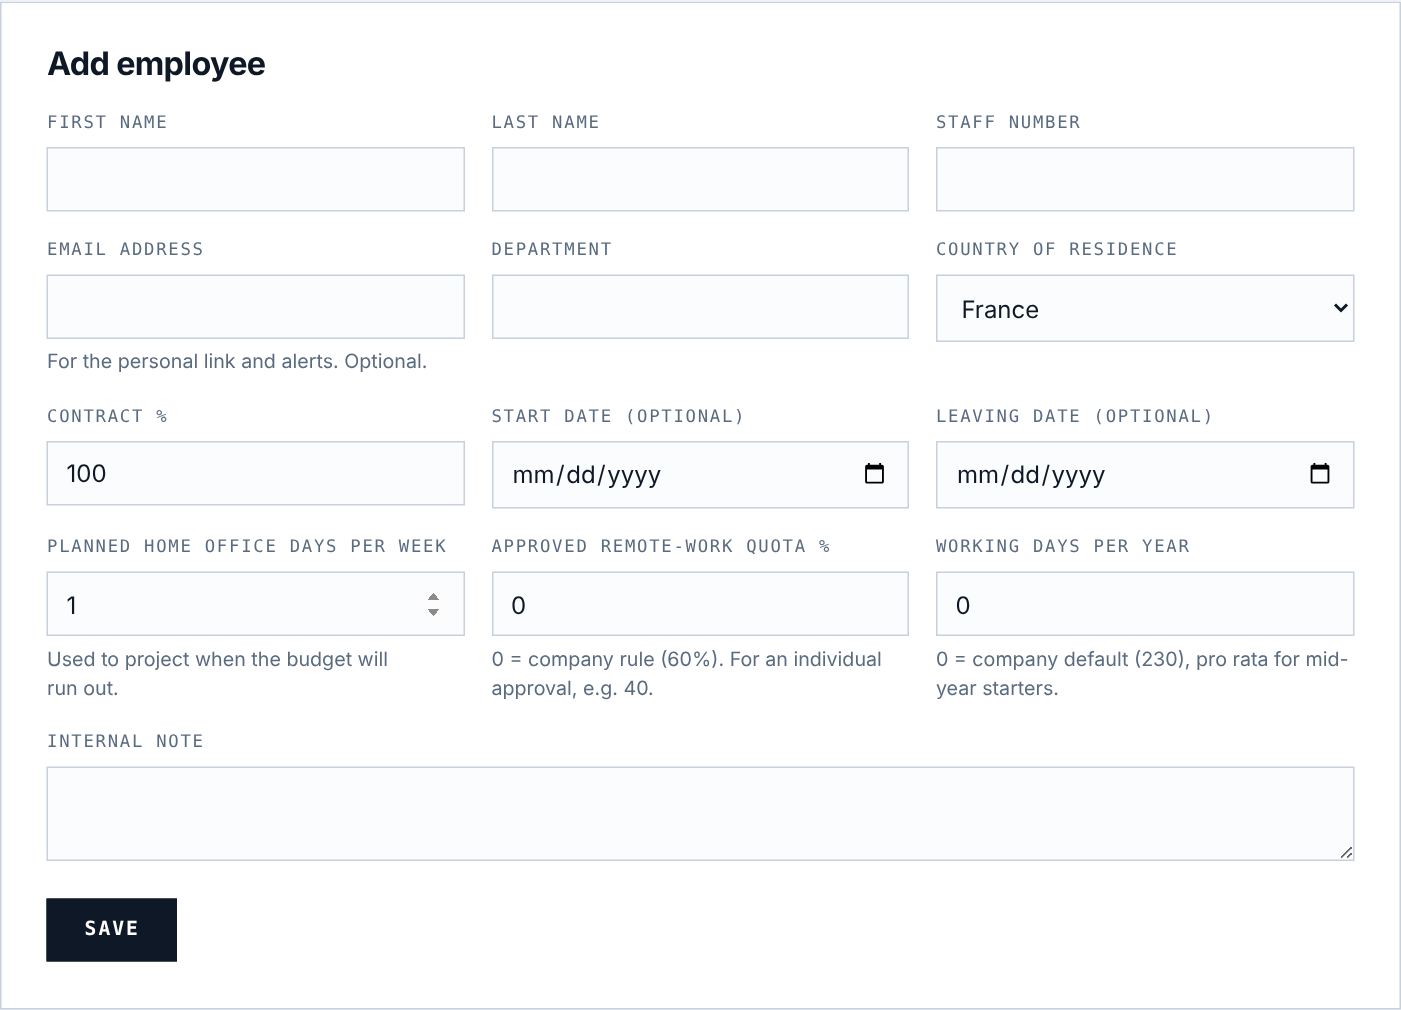1401x1010 pixels.
Task: Open the Leaving date calendar picker icon
Action: tap(1320, 474)
